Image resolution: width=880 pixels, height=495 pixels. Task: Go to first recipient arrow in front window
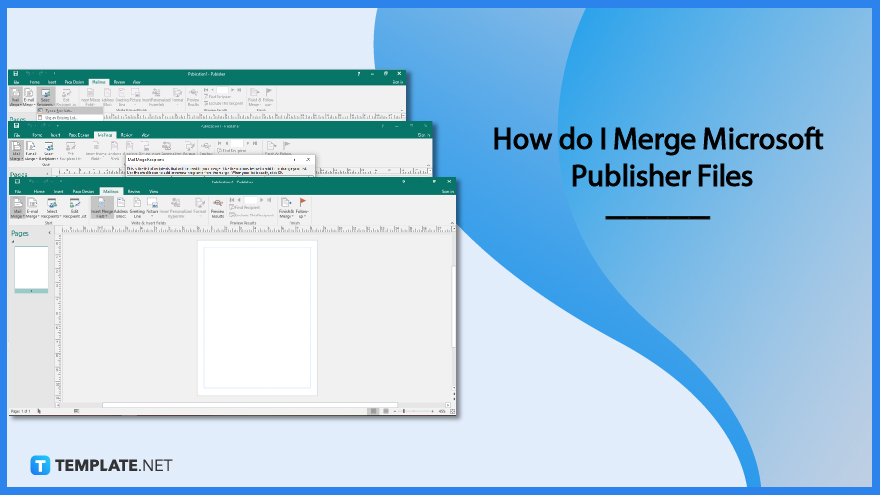[x=232, y=200]
